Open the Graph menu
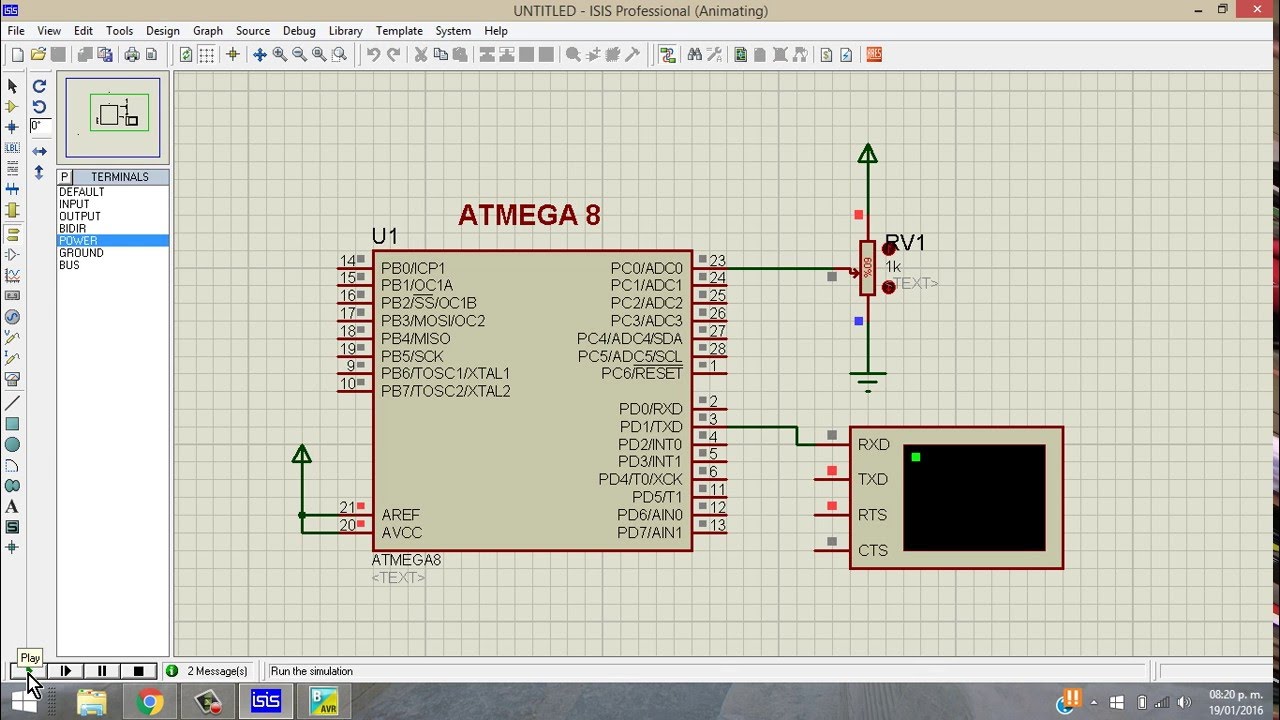This screenshot has width=1280, height=720. pos(208,31)
